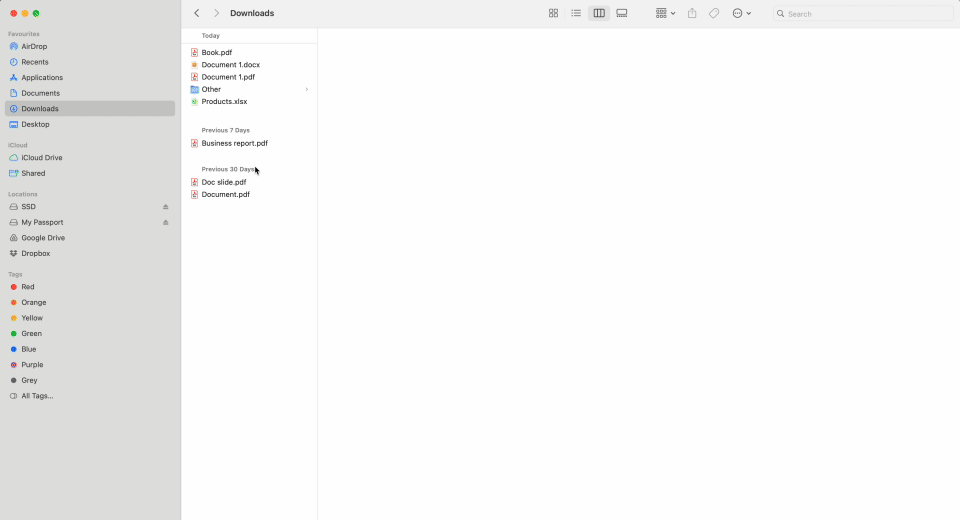This screenshot has width=960, height=520.
Task: Open the group-by options dropdown
Action: [666, 13]
